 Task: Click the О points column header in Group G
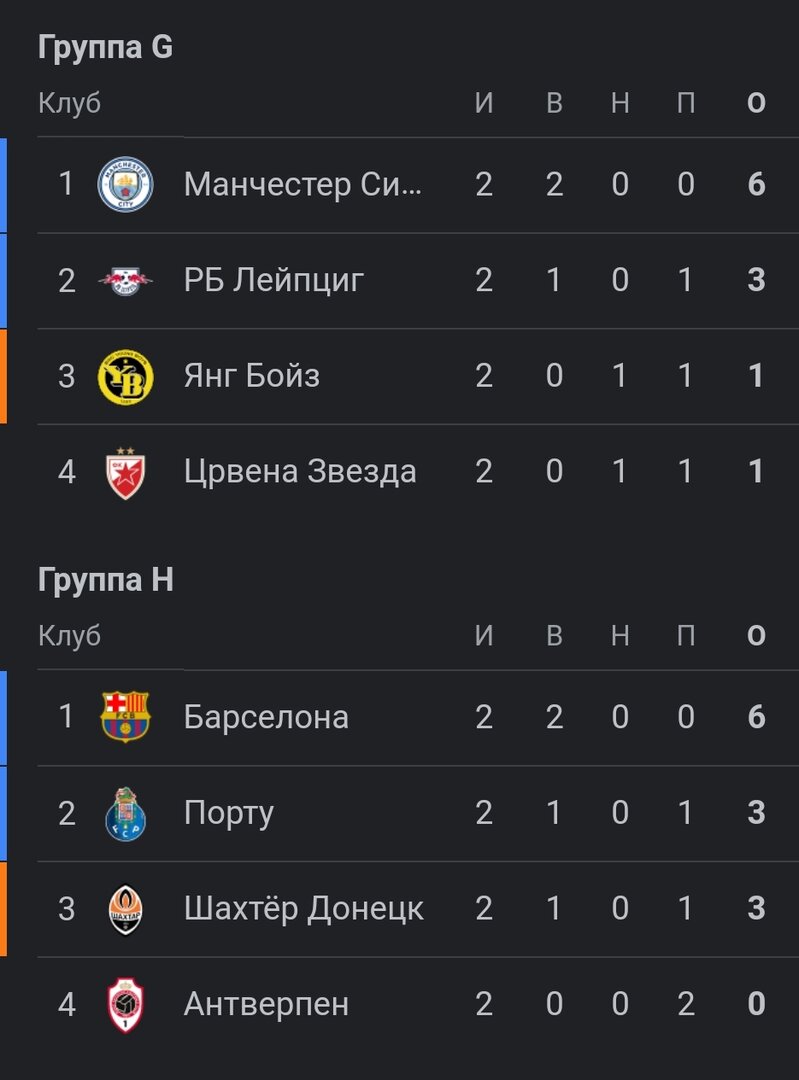click(x=756, y=103)
